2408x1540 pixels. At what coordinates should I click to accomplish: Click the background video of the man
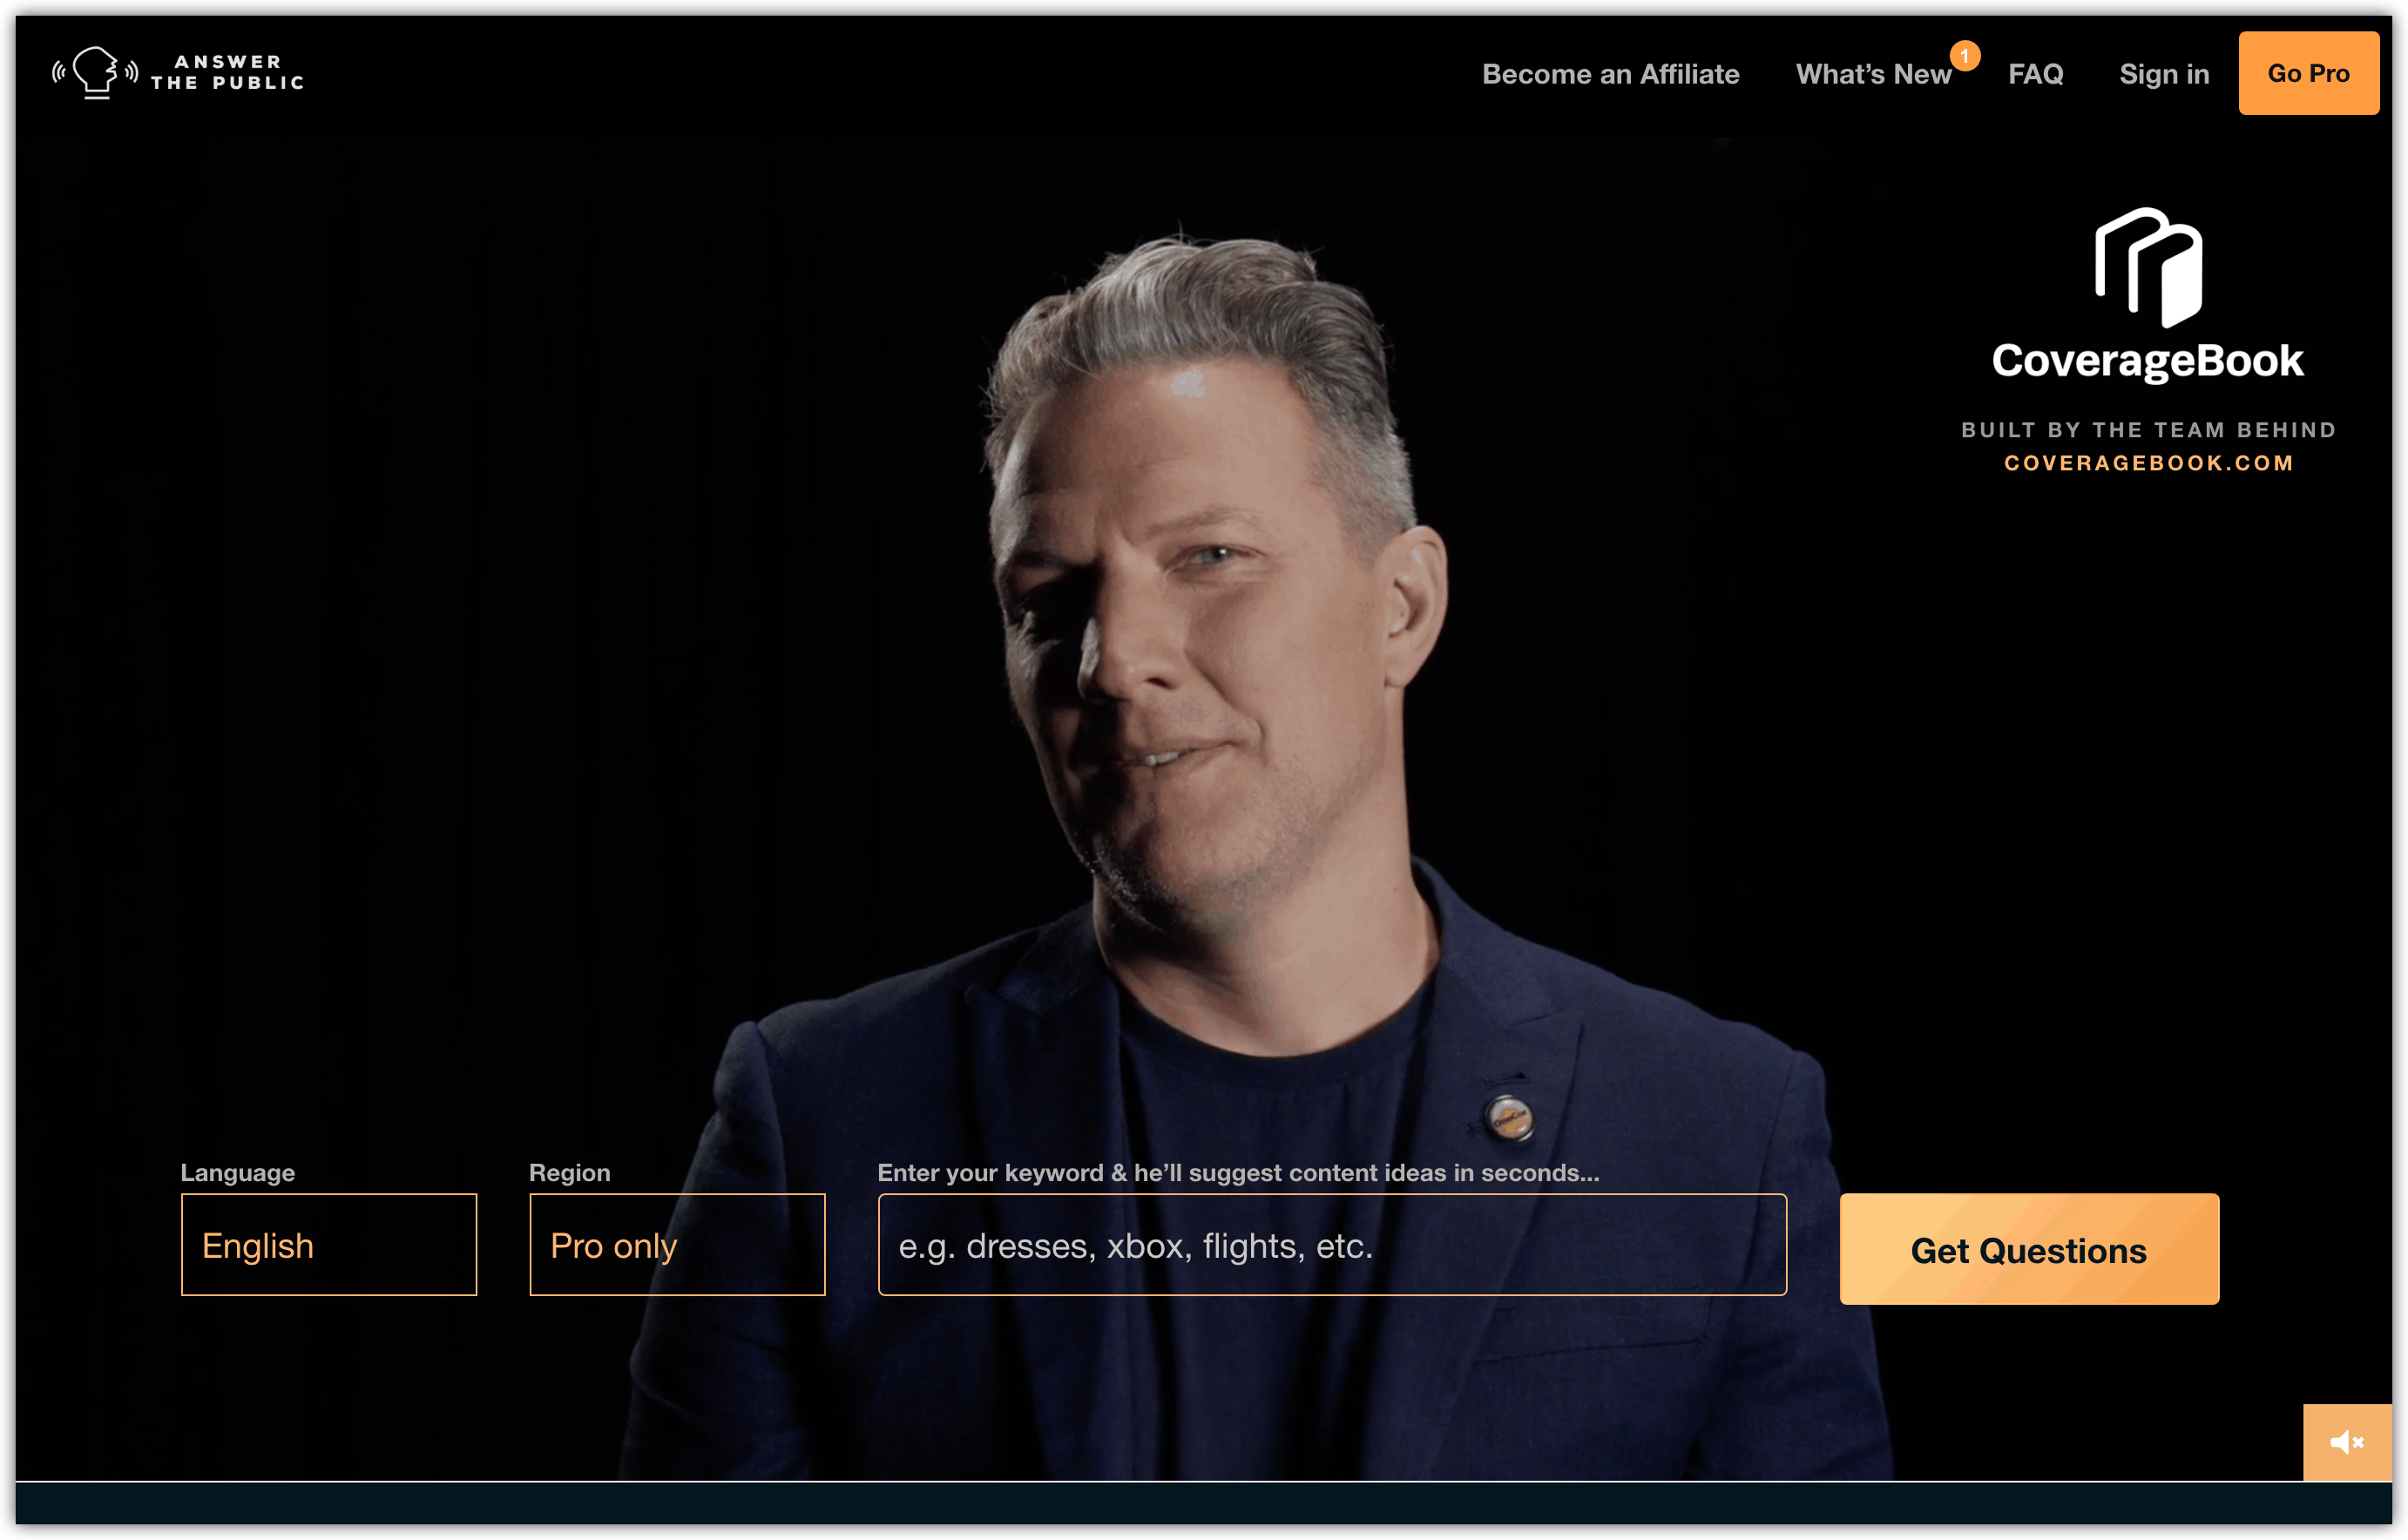(x=1200, y=700)
